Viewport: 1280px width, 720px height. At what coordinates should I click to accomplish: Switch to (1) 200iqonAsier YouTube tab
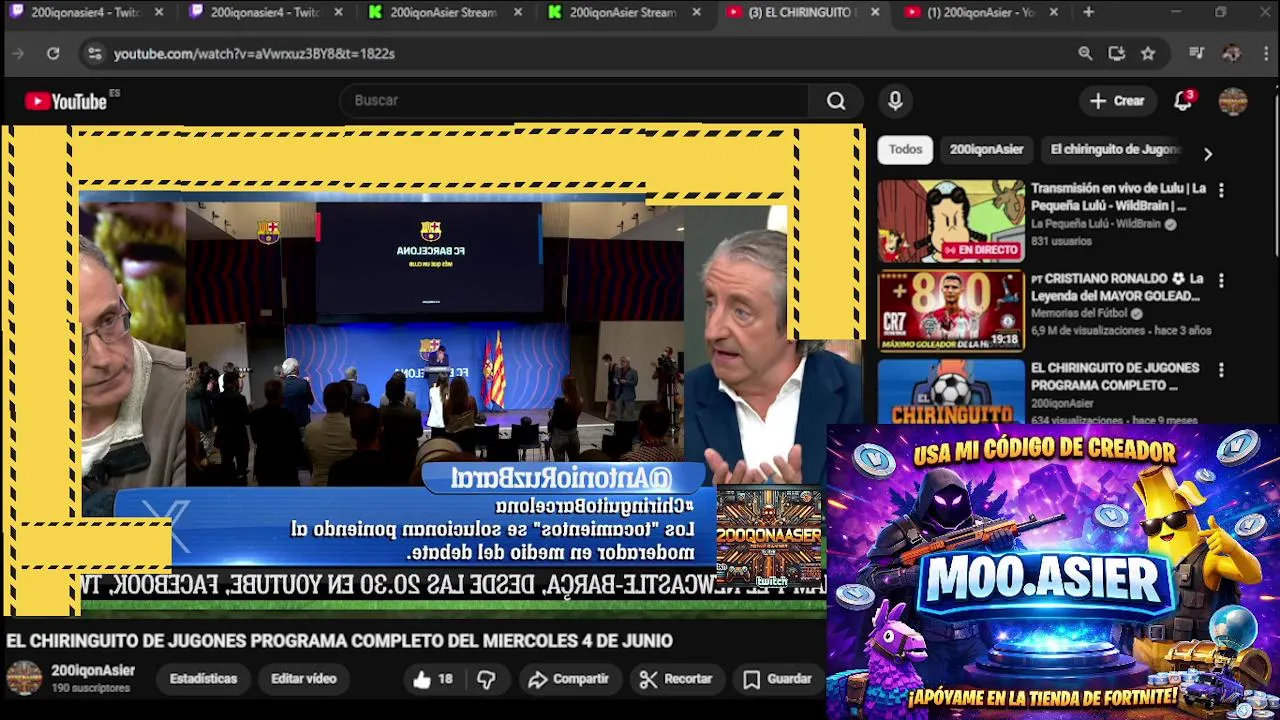coord(983,13)
